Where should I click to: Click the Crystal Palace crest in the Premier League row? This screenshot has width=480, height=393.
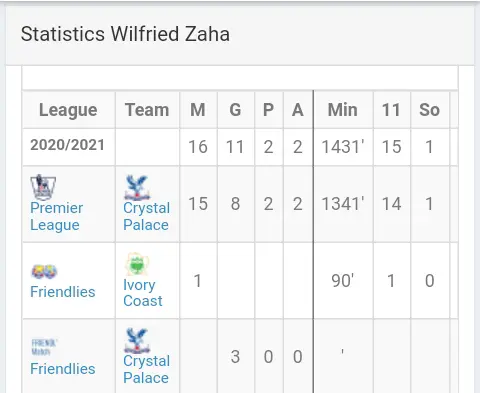click(x=137, y=188)
